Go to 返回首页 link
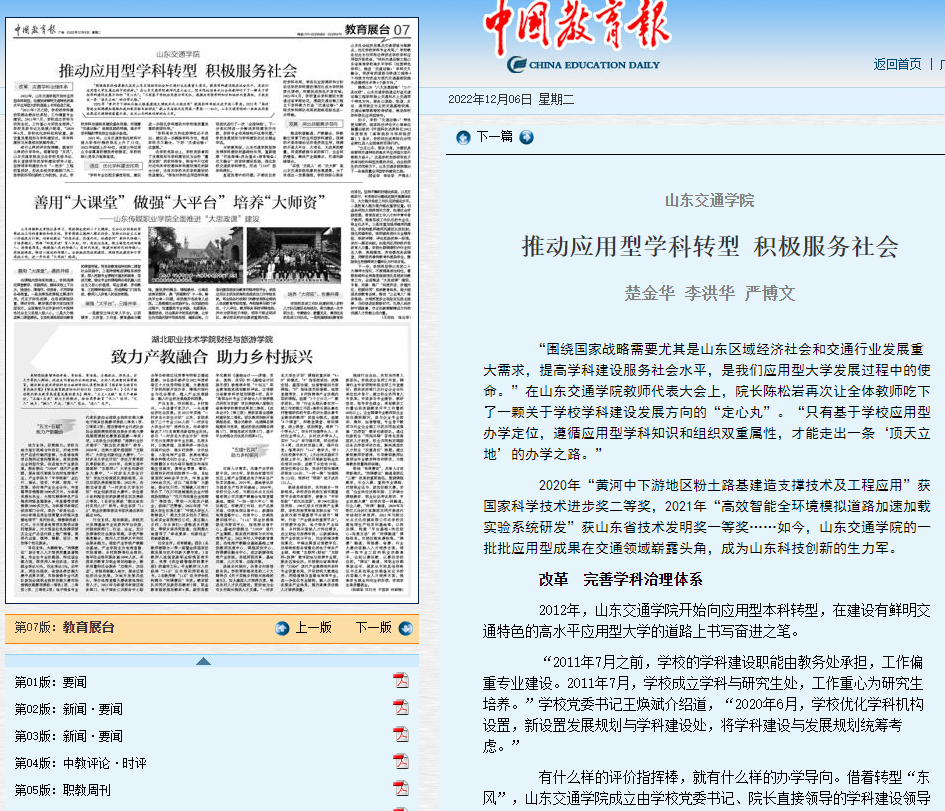This screenshot has width=945, height=811. click(897, 64)
